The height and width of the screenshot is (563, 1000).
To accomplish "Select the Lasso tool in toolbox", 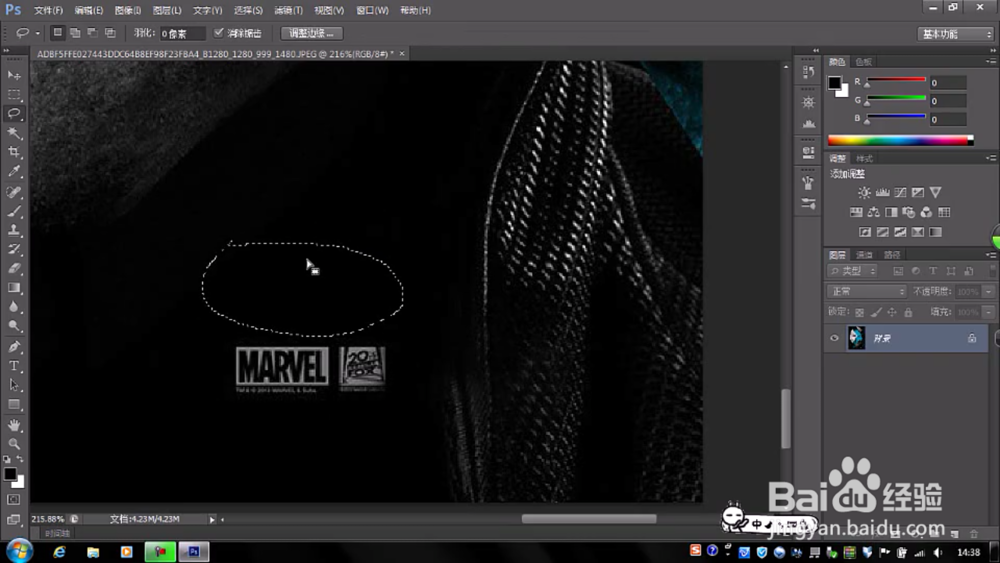I will coord(14,113).
